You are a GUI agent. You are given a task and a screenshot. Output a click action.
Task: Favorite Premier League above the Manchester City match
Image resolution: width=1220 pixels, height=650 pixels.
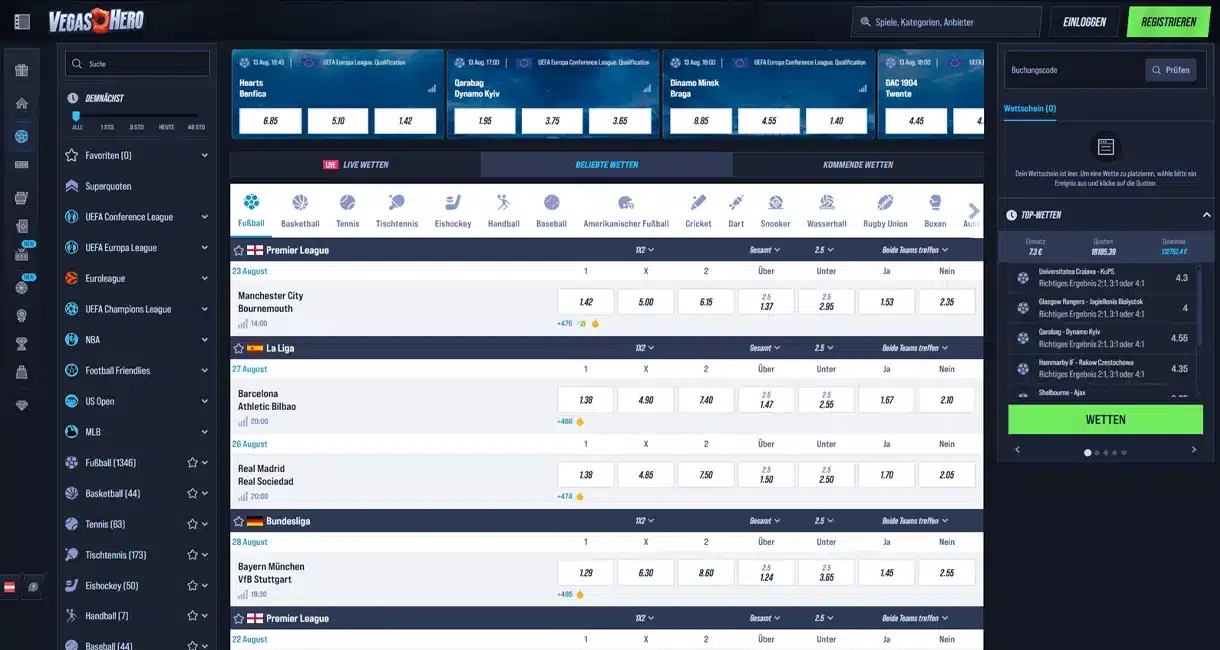(238, 250)
